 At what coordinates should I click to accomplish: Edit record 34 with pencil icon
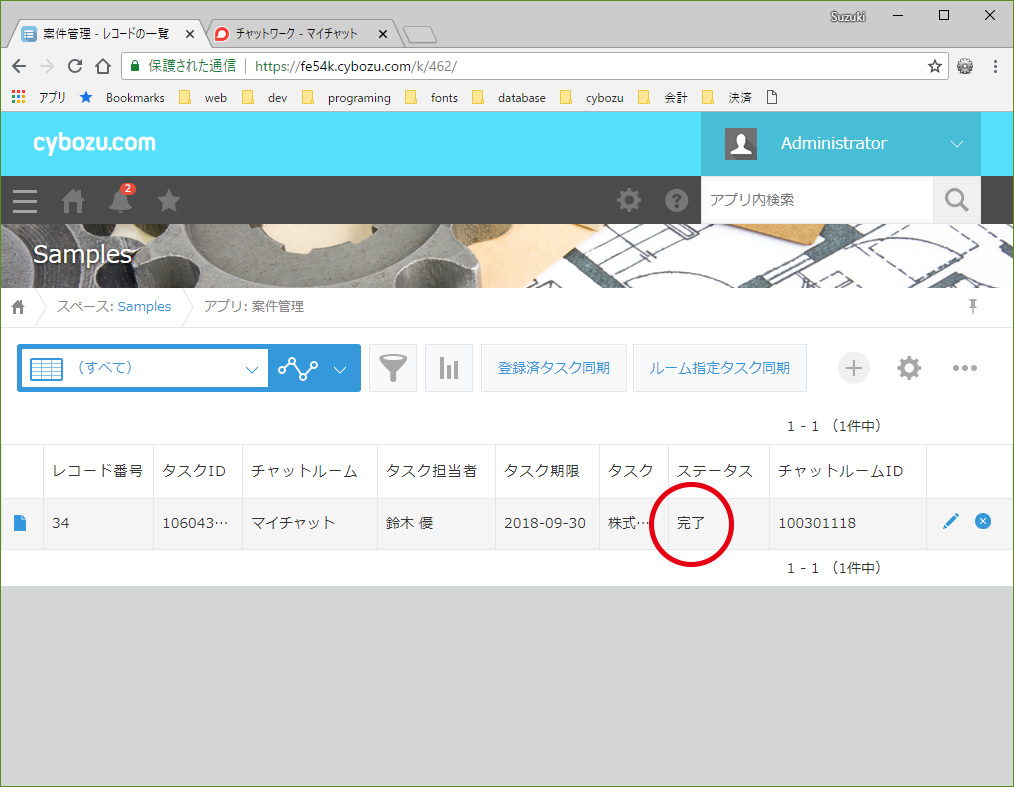(x=951, y=521)
